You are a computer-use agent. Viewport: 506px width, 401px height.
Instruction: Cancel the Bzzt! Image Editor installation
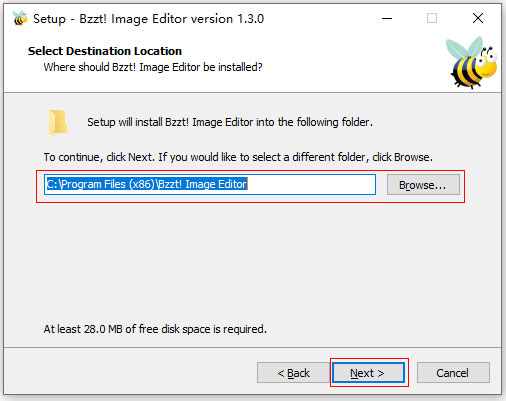(453, 373)
